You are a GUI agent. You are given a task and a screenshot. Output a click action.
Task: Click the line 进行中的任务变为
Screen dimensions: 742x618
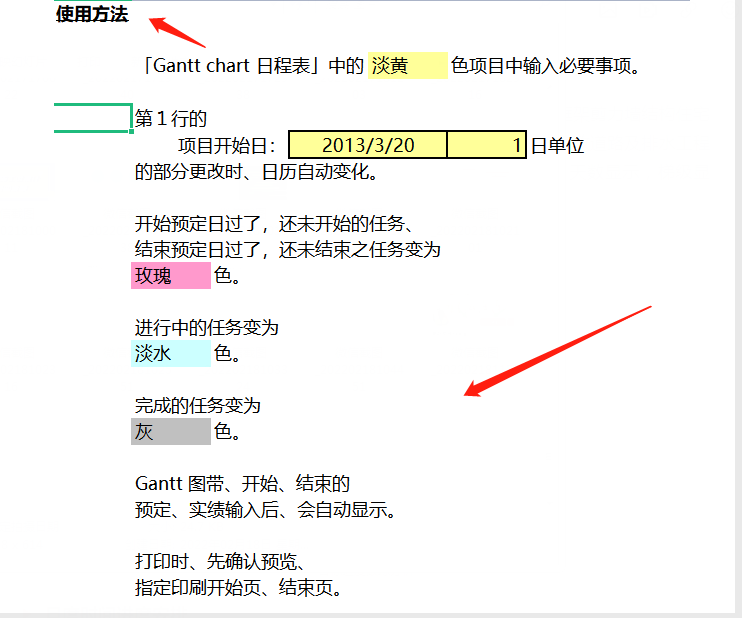click(207, 327)
